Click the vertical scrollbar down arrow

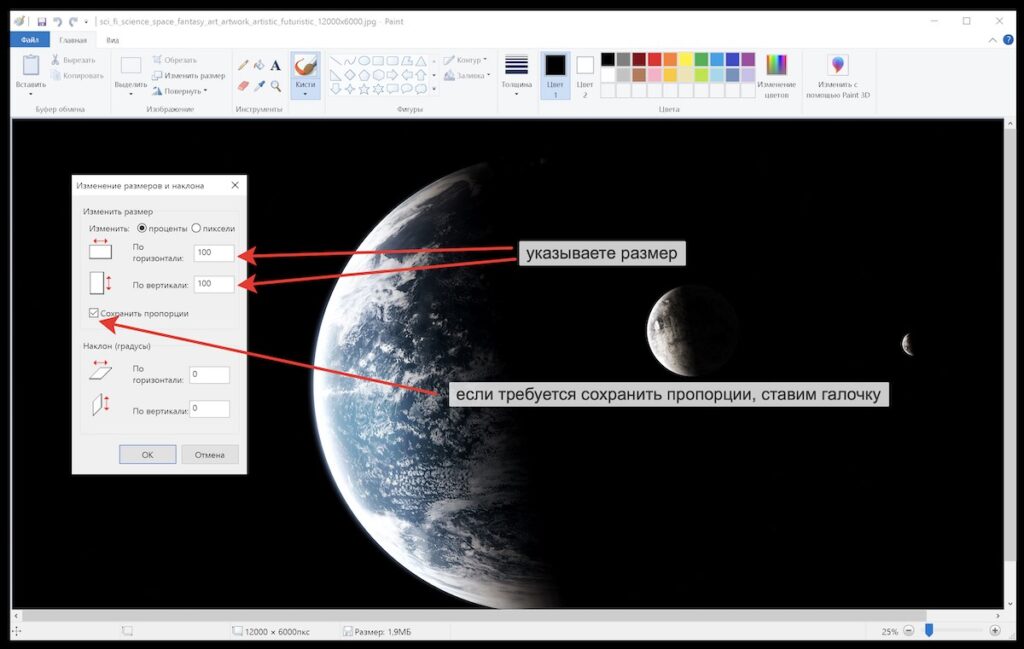tap(1010, 603)
